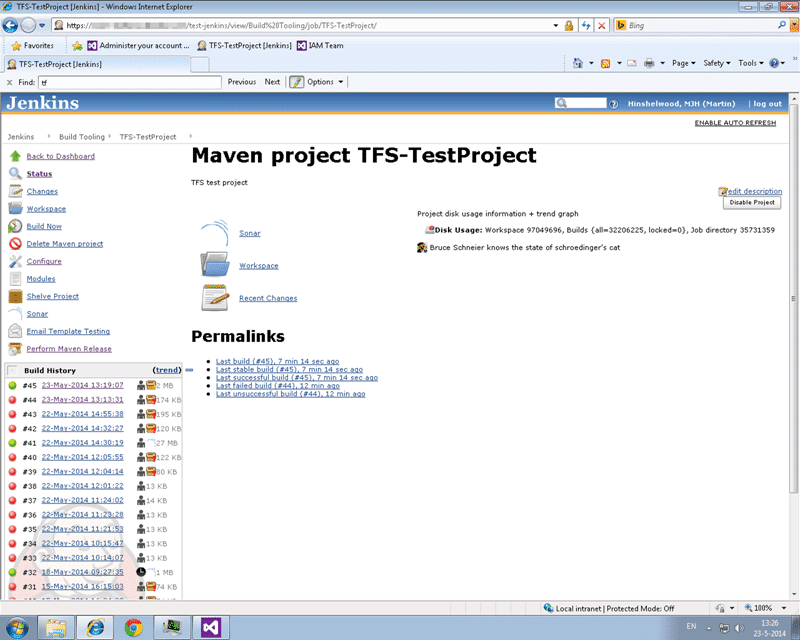Image resolution: width=800 pixels, height=640 pixels.
Task: Open TFS-TestProject [Jenkins] favorite link
Action: [x=244, y=45]
